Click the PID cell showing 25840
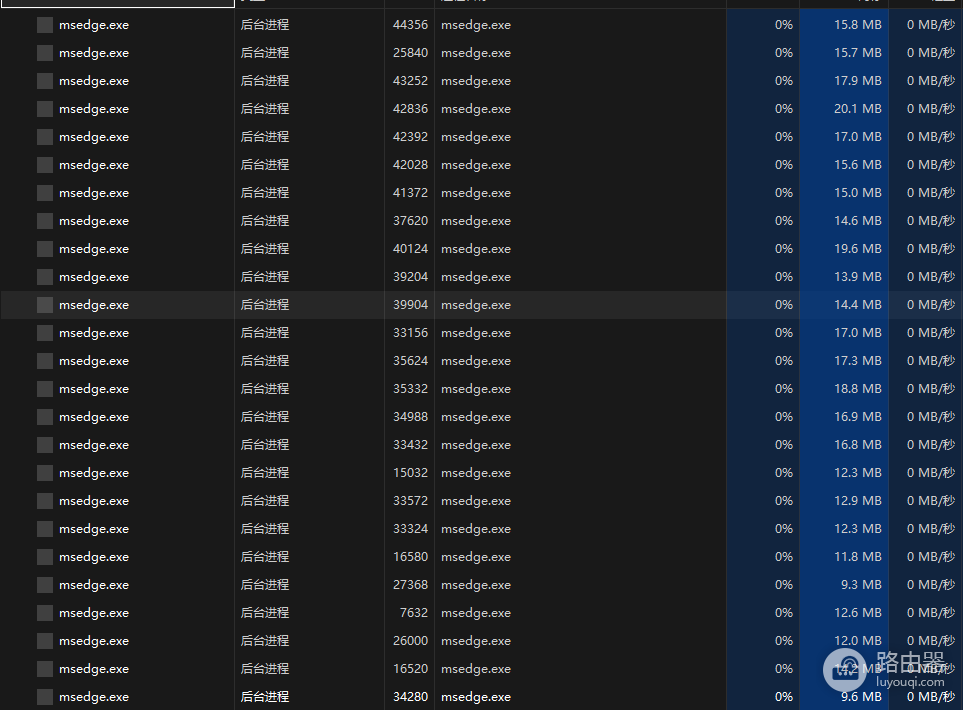Screen dimensions: 963x710 (410, 53)
